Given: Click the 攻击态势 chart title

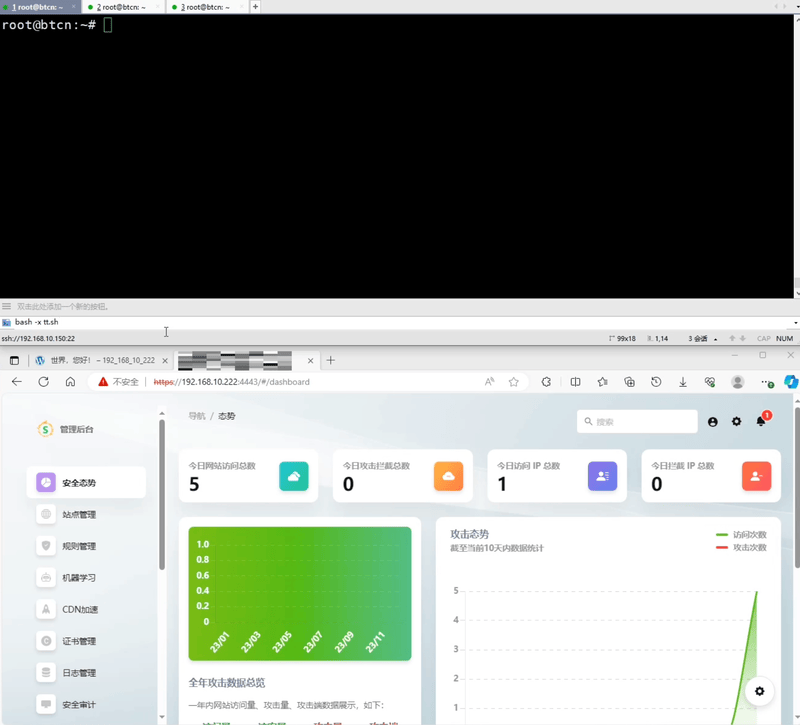Looking at the screenshot, I should click(469, 534).
